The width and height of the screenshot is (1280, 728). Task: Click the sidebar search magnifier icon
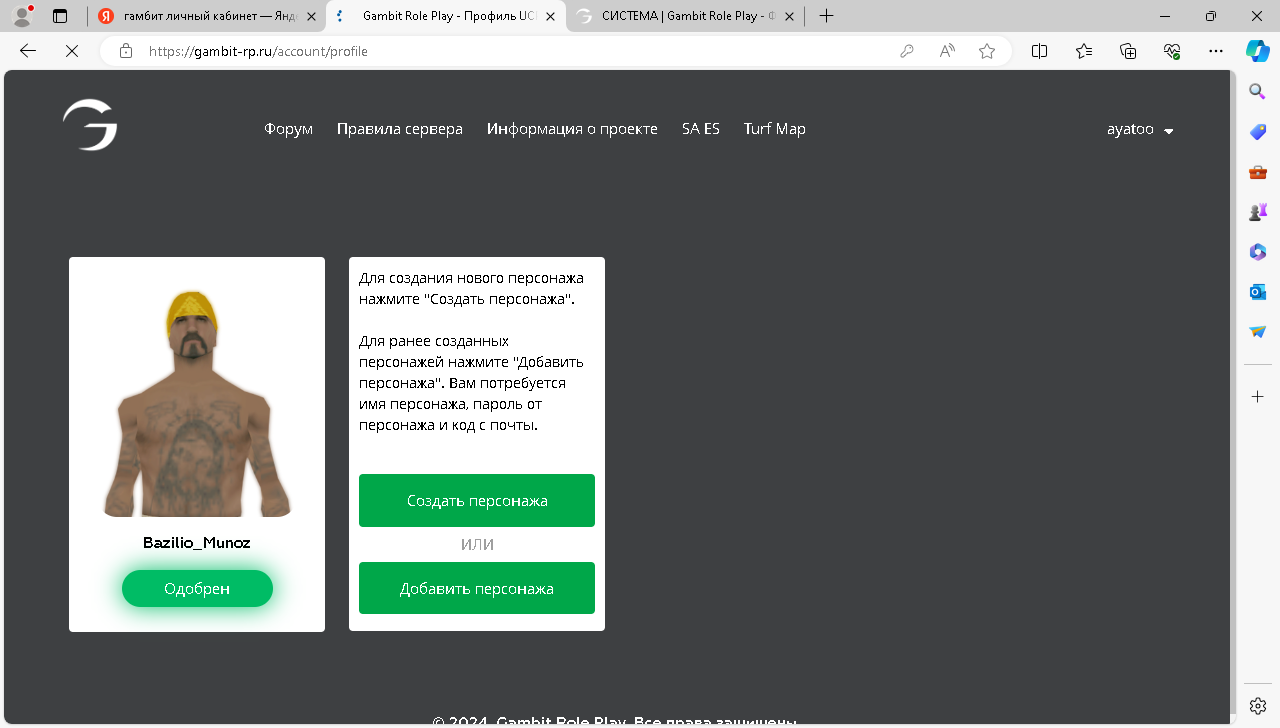pos(1258,92)
